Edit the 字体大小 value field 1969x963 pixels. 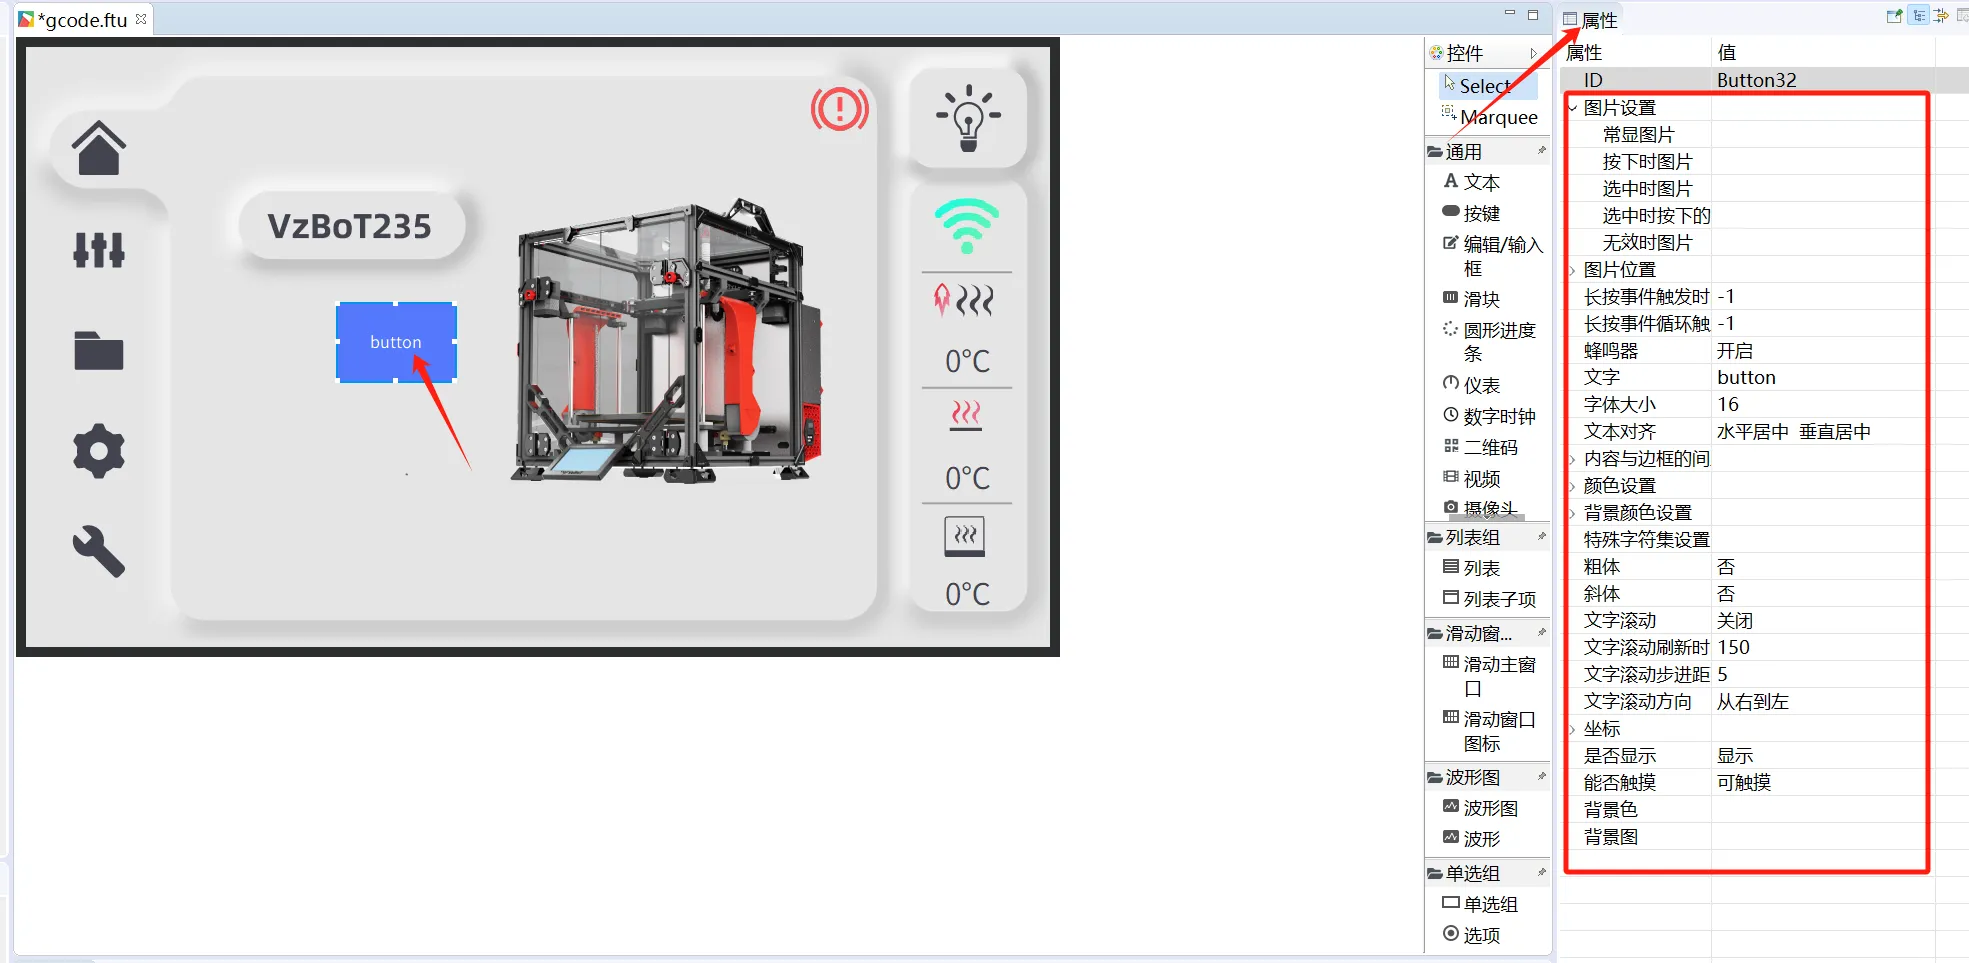1820,405
